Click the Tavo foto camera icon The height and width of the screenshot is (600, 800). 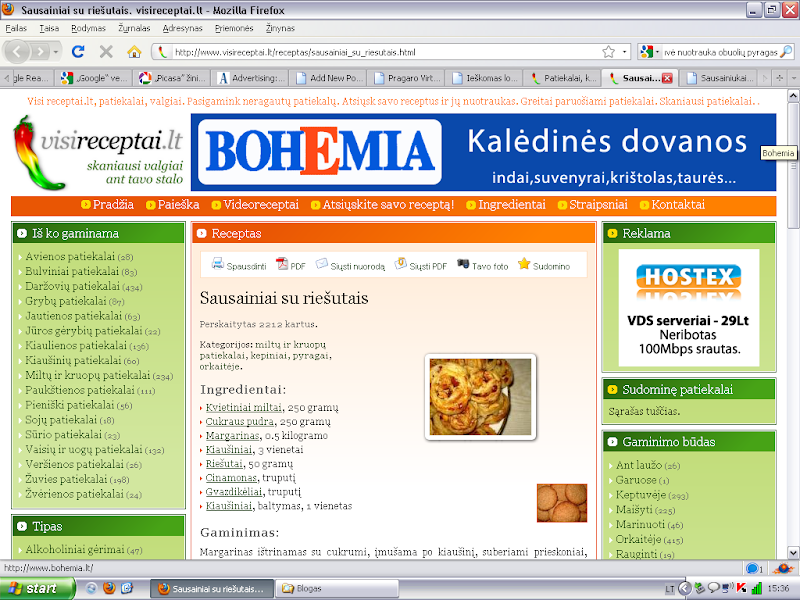pos(463,264)
